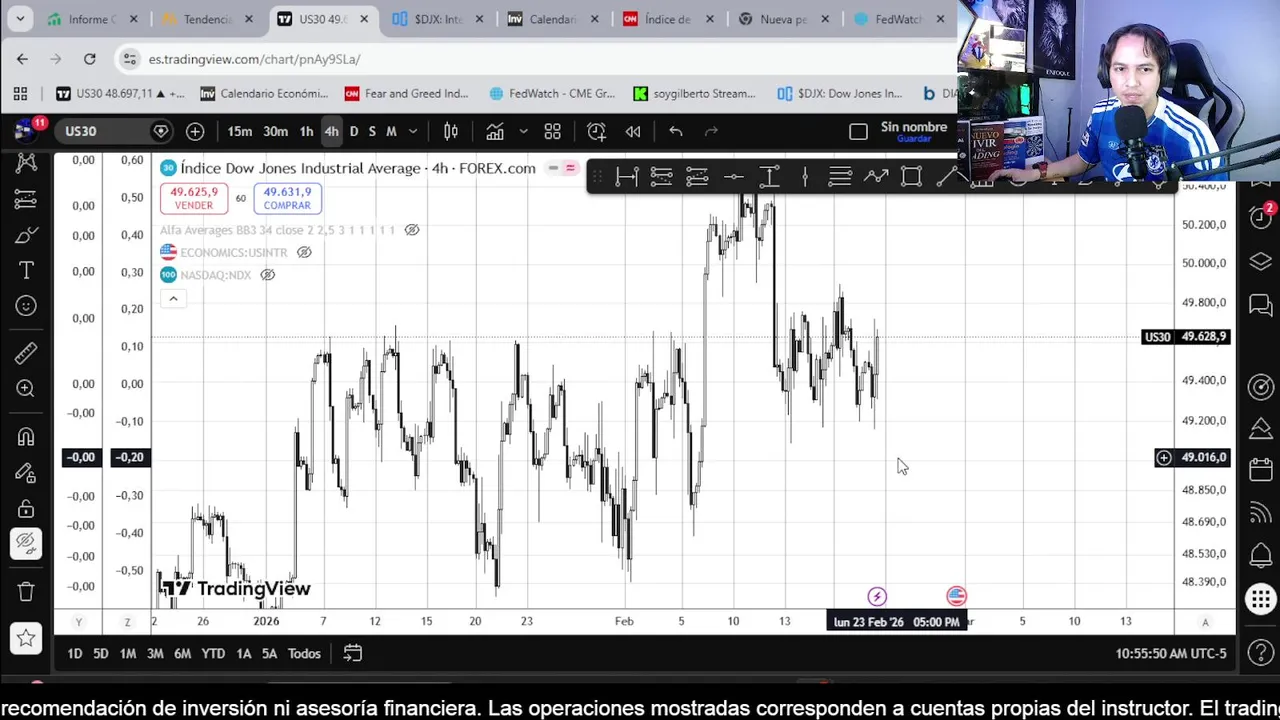Select the rectangle shape tool in floating toolbar
This screenshot has height=720, width=1280.
click(911, 177)
